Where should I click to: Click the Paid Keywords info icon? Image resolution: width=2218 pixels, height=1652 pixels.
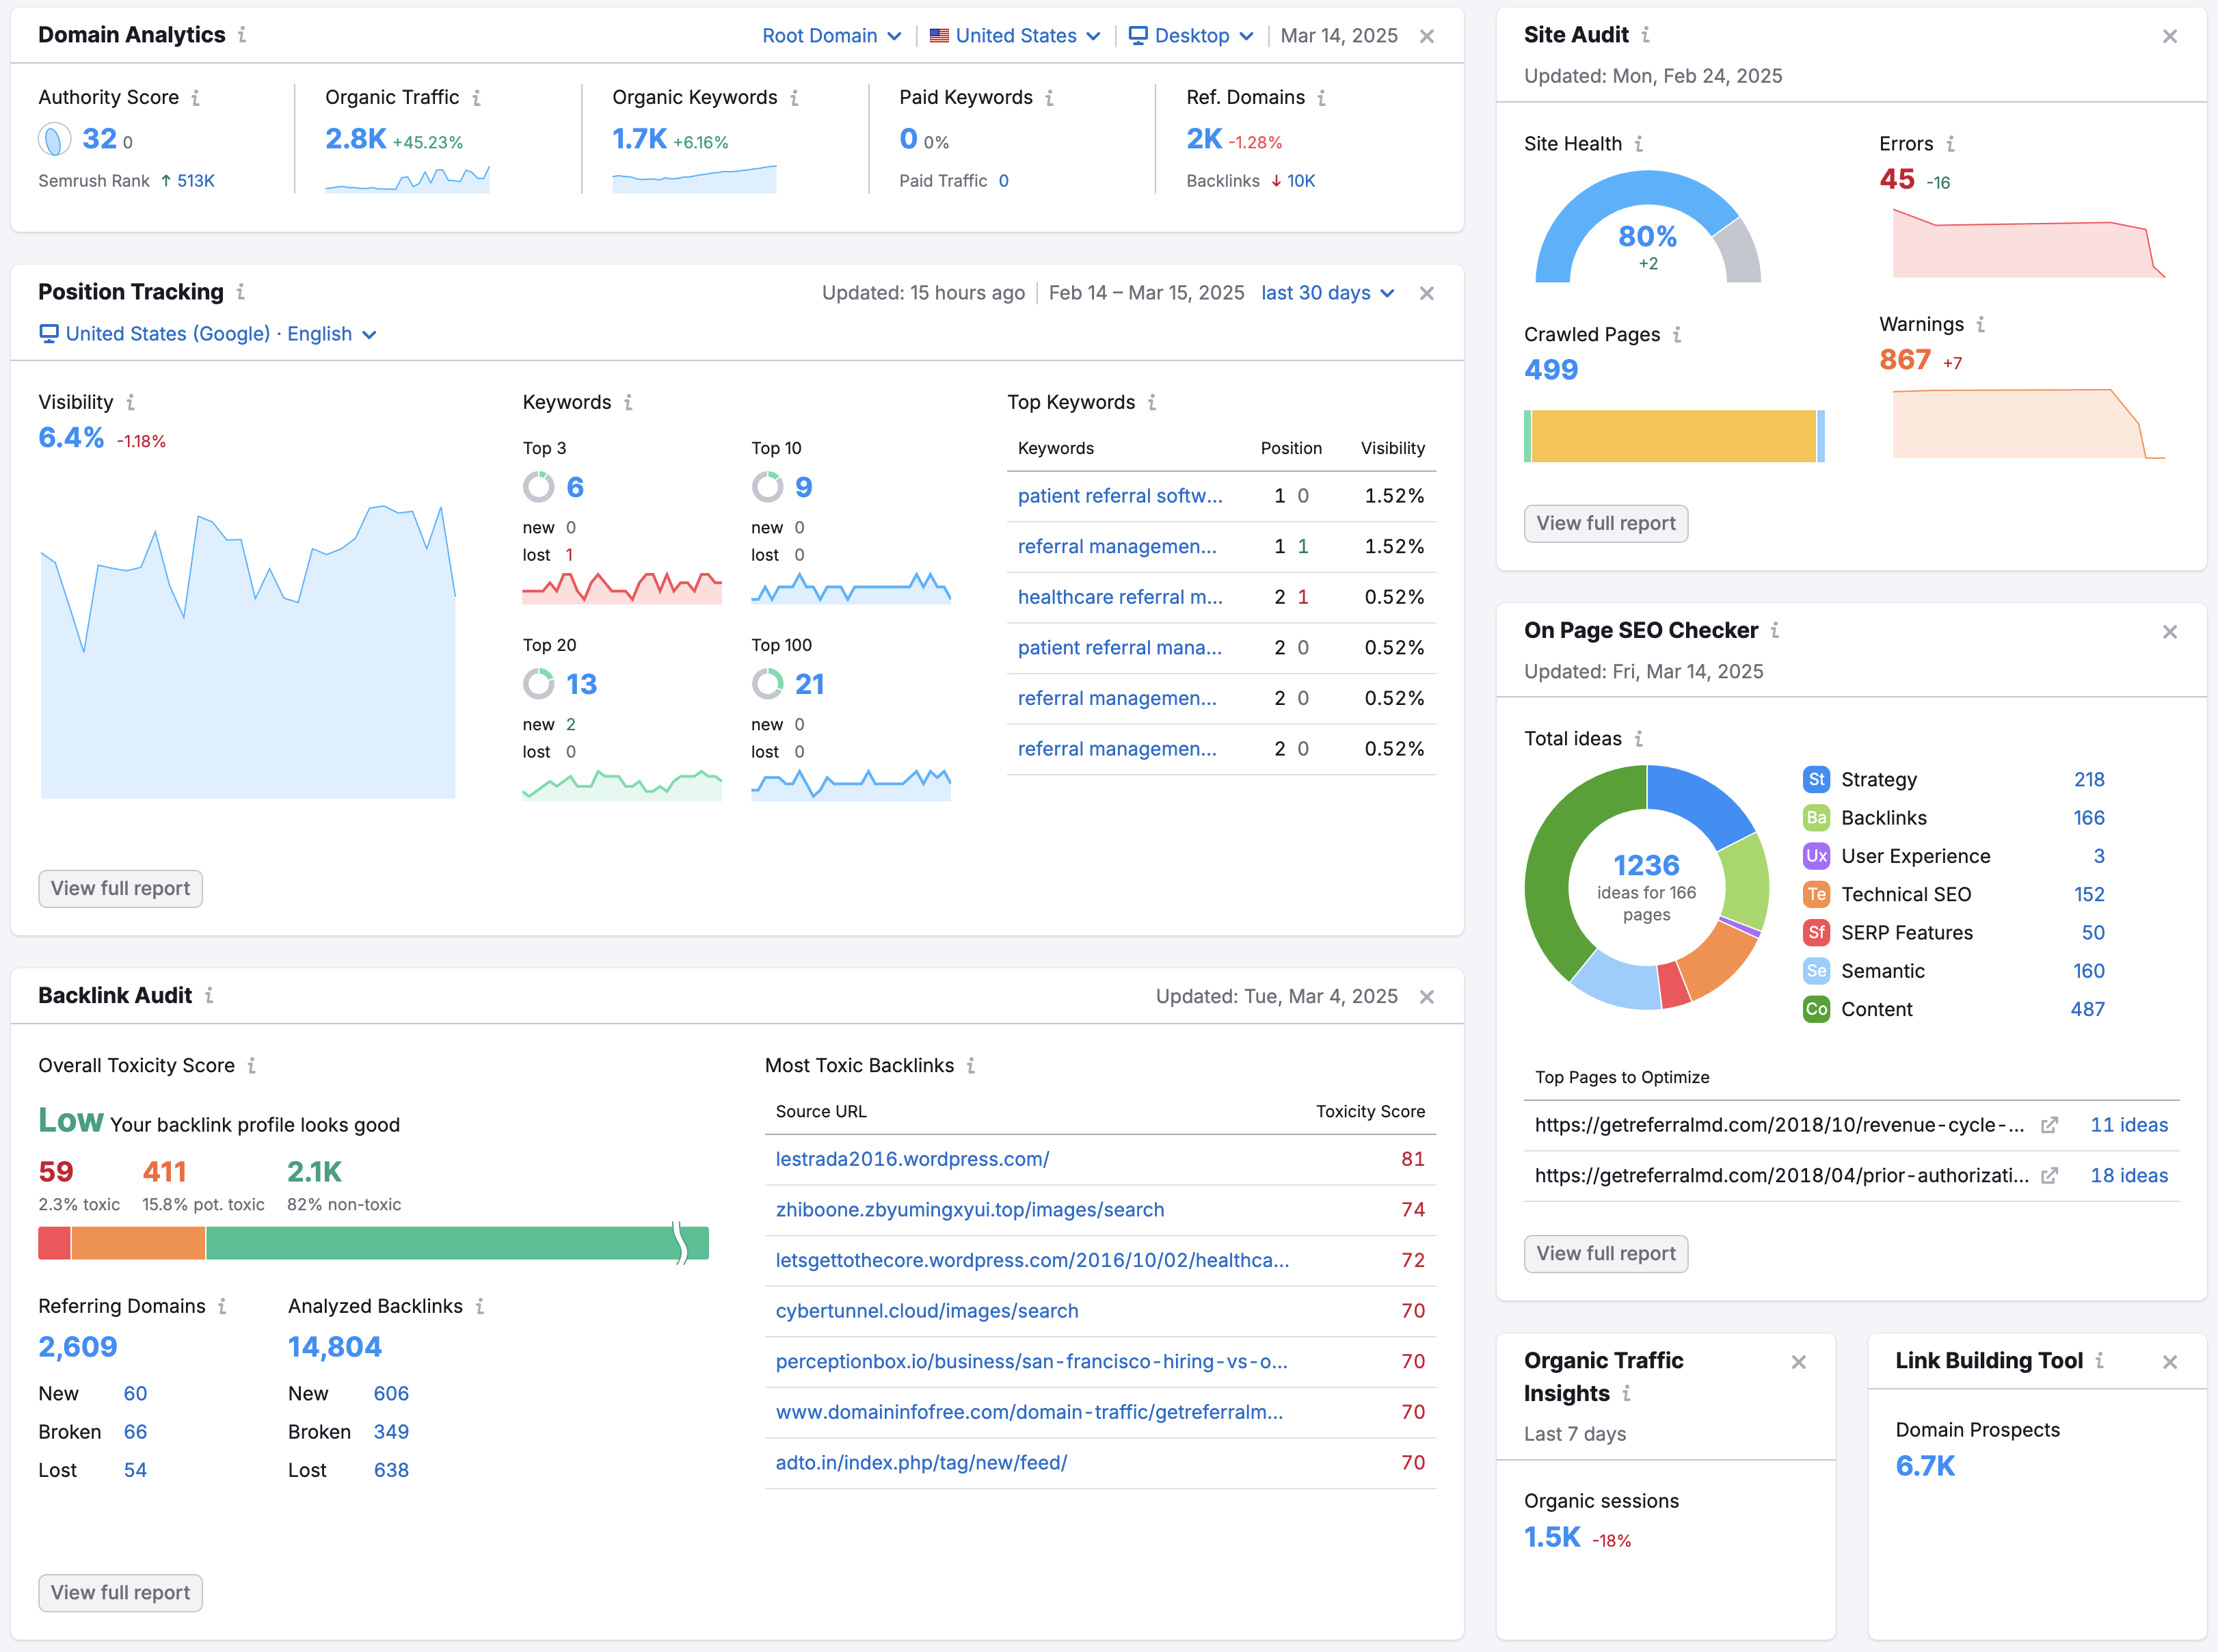(1049, 97)
